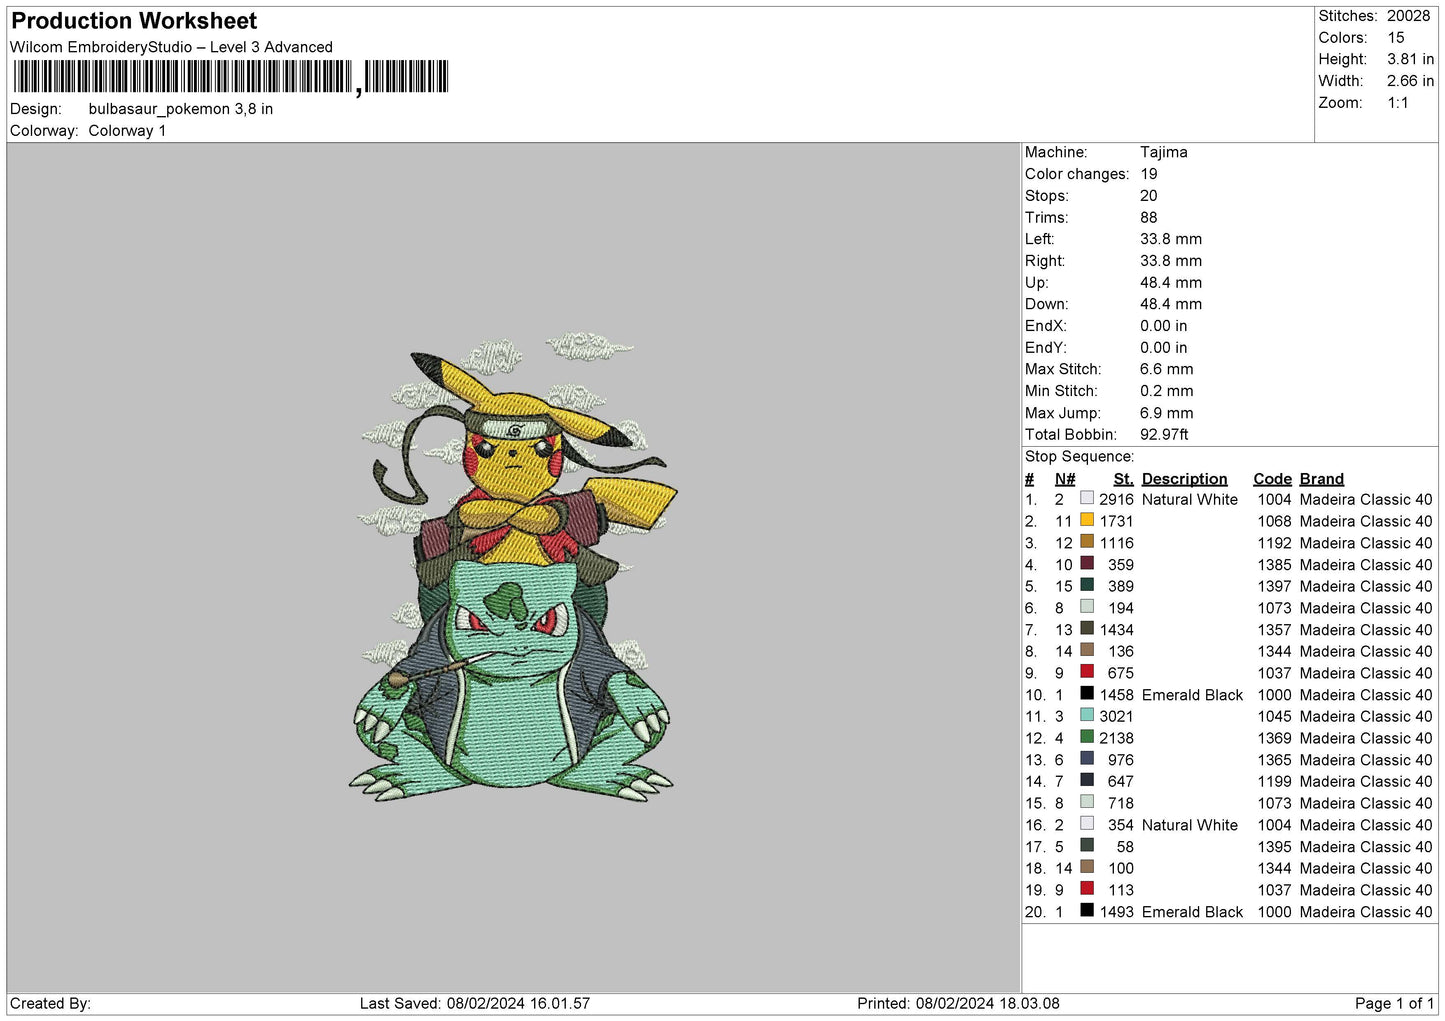
Task: Click the Total Bobbin value 92.97ft
Action: (x=1165, y=434)
